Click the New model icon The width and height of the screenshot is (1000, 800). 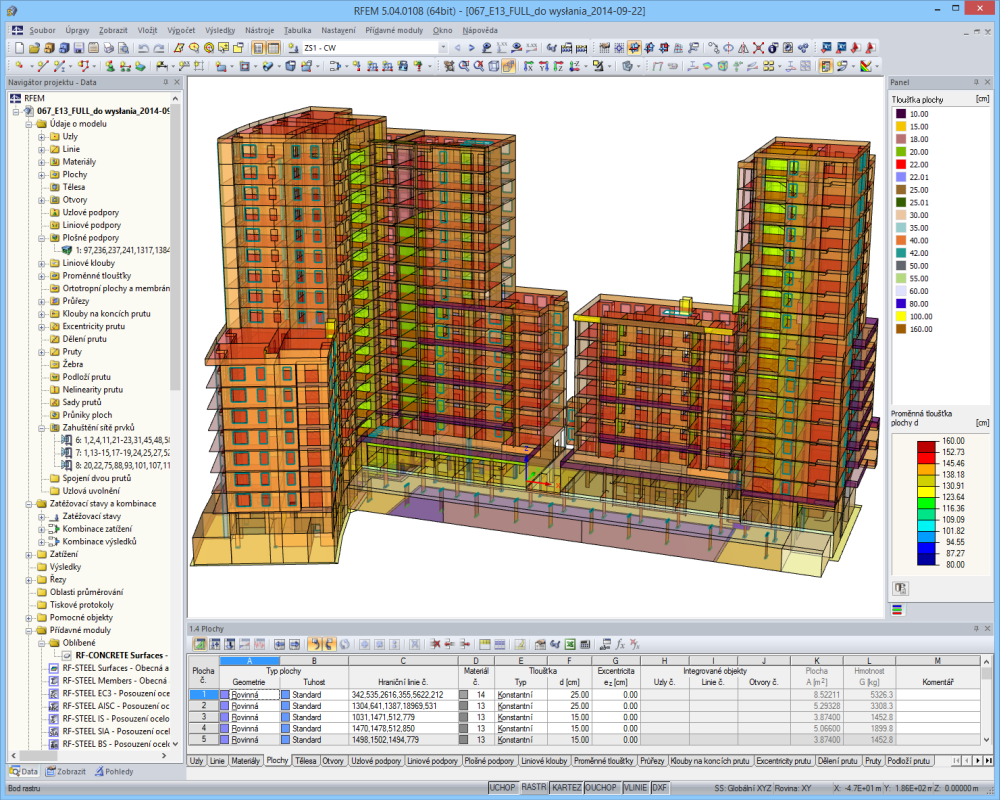click(x=20, y=48)
